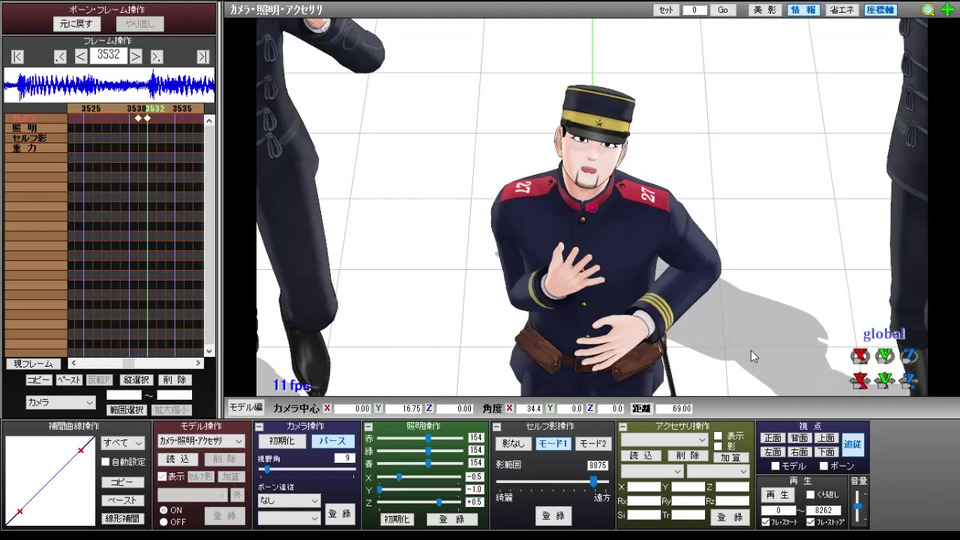Click the lower red interpolation curve handle
The image size is (960, 540).
pyautogui.click(x=20, y=511)
